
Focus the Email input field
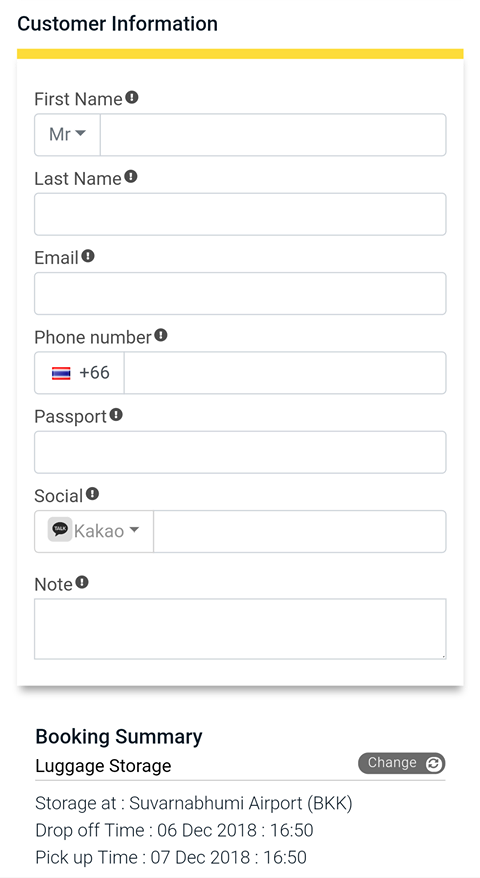[240, 293]
